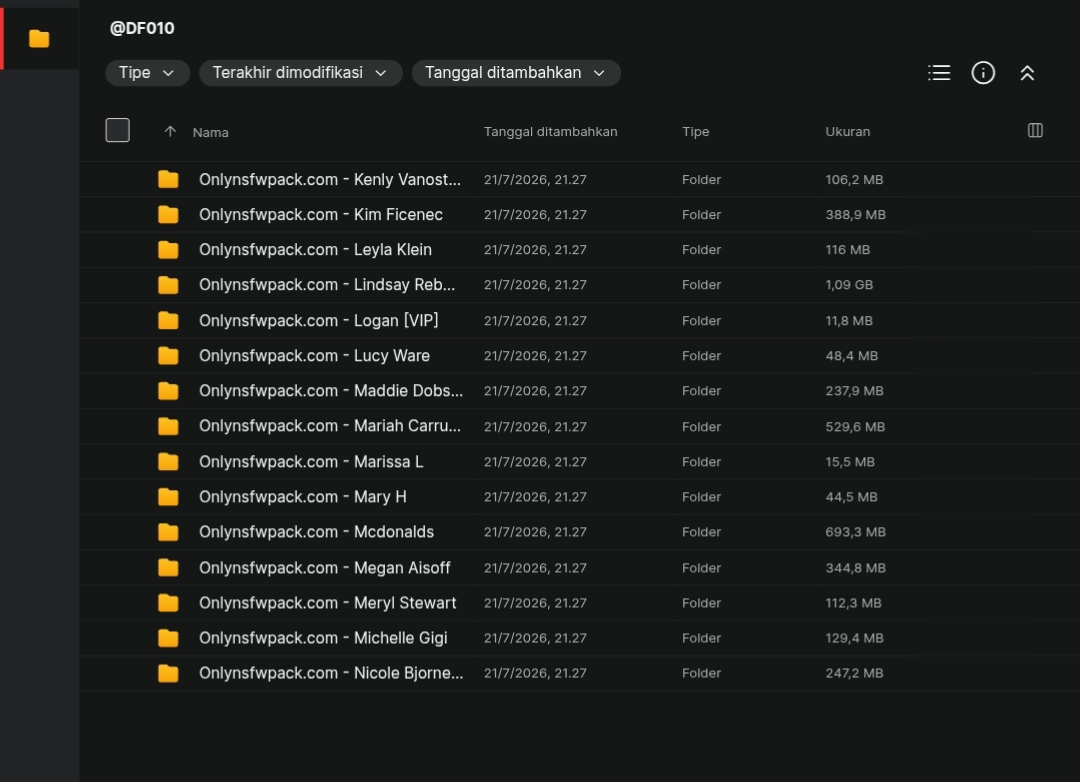Open the Mariah Carru... folder name

click(x=330, y=426)
